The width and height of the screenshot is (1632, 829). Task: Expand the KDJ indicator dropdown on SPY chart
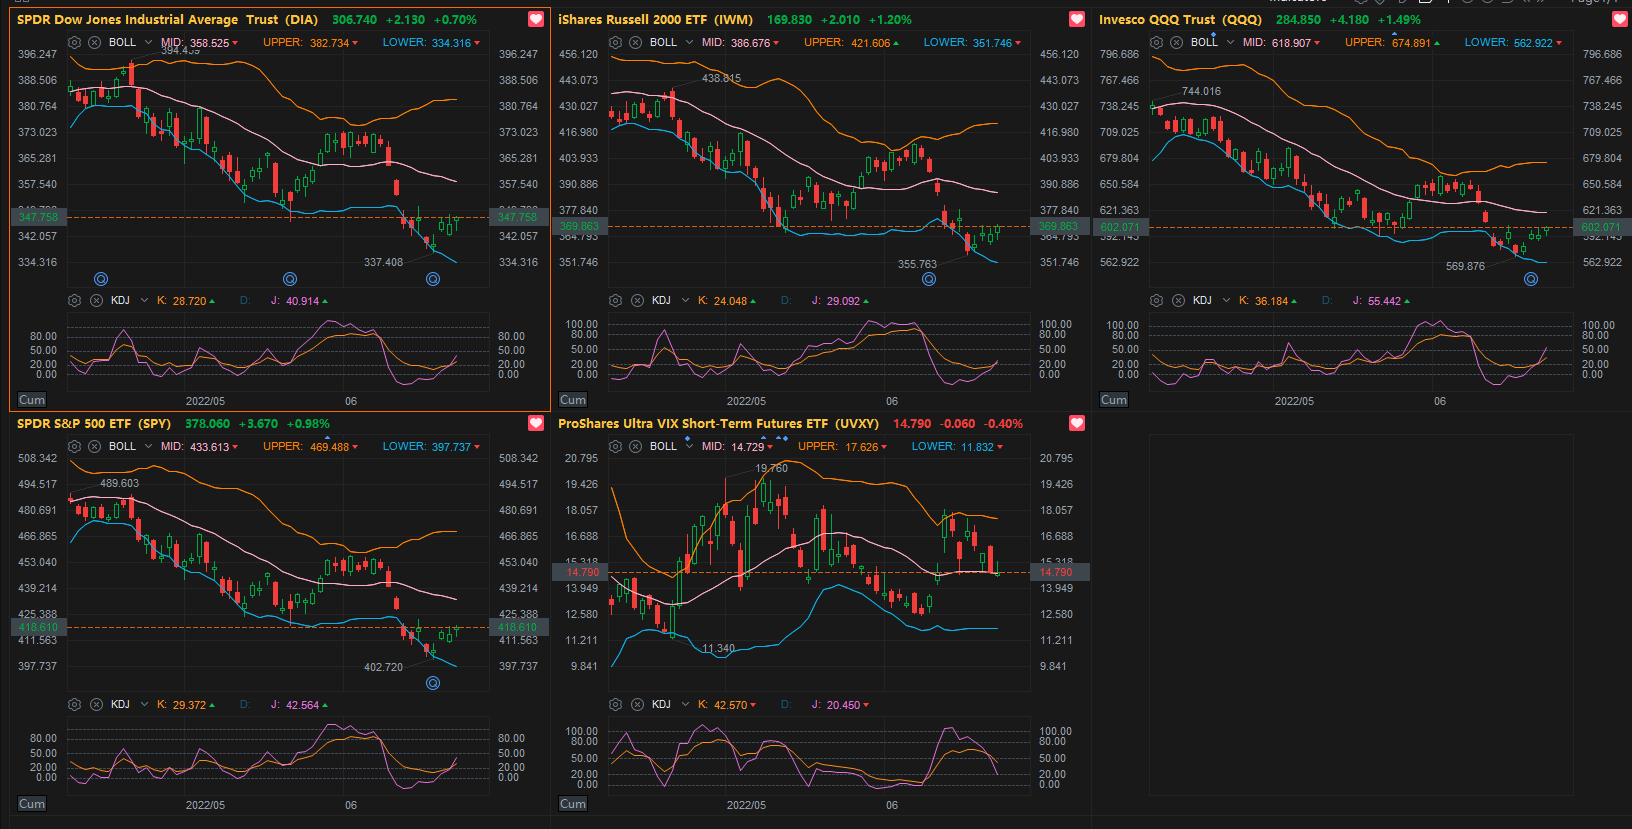(144, 705)
